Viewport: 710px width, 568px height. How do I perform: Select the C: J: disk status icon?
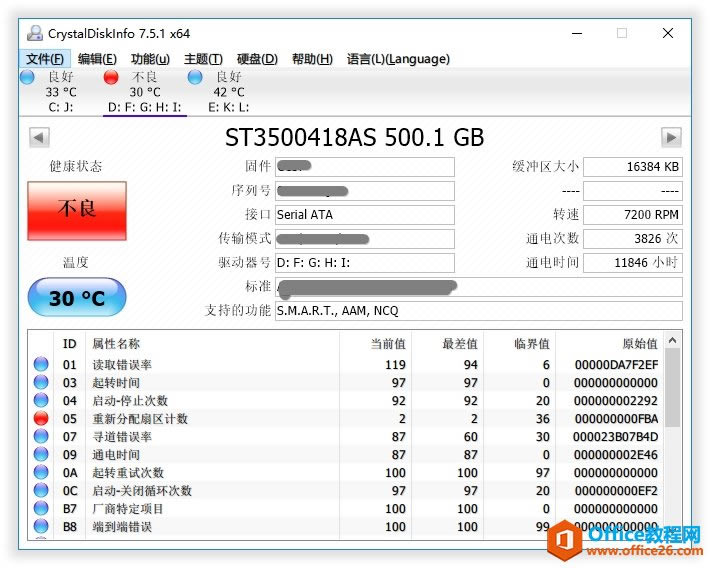coord(28,77)
